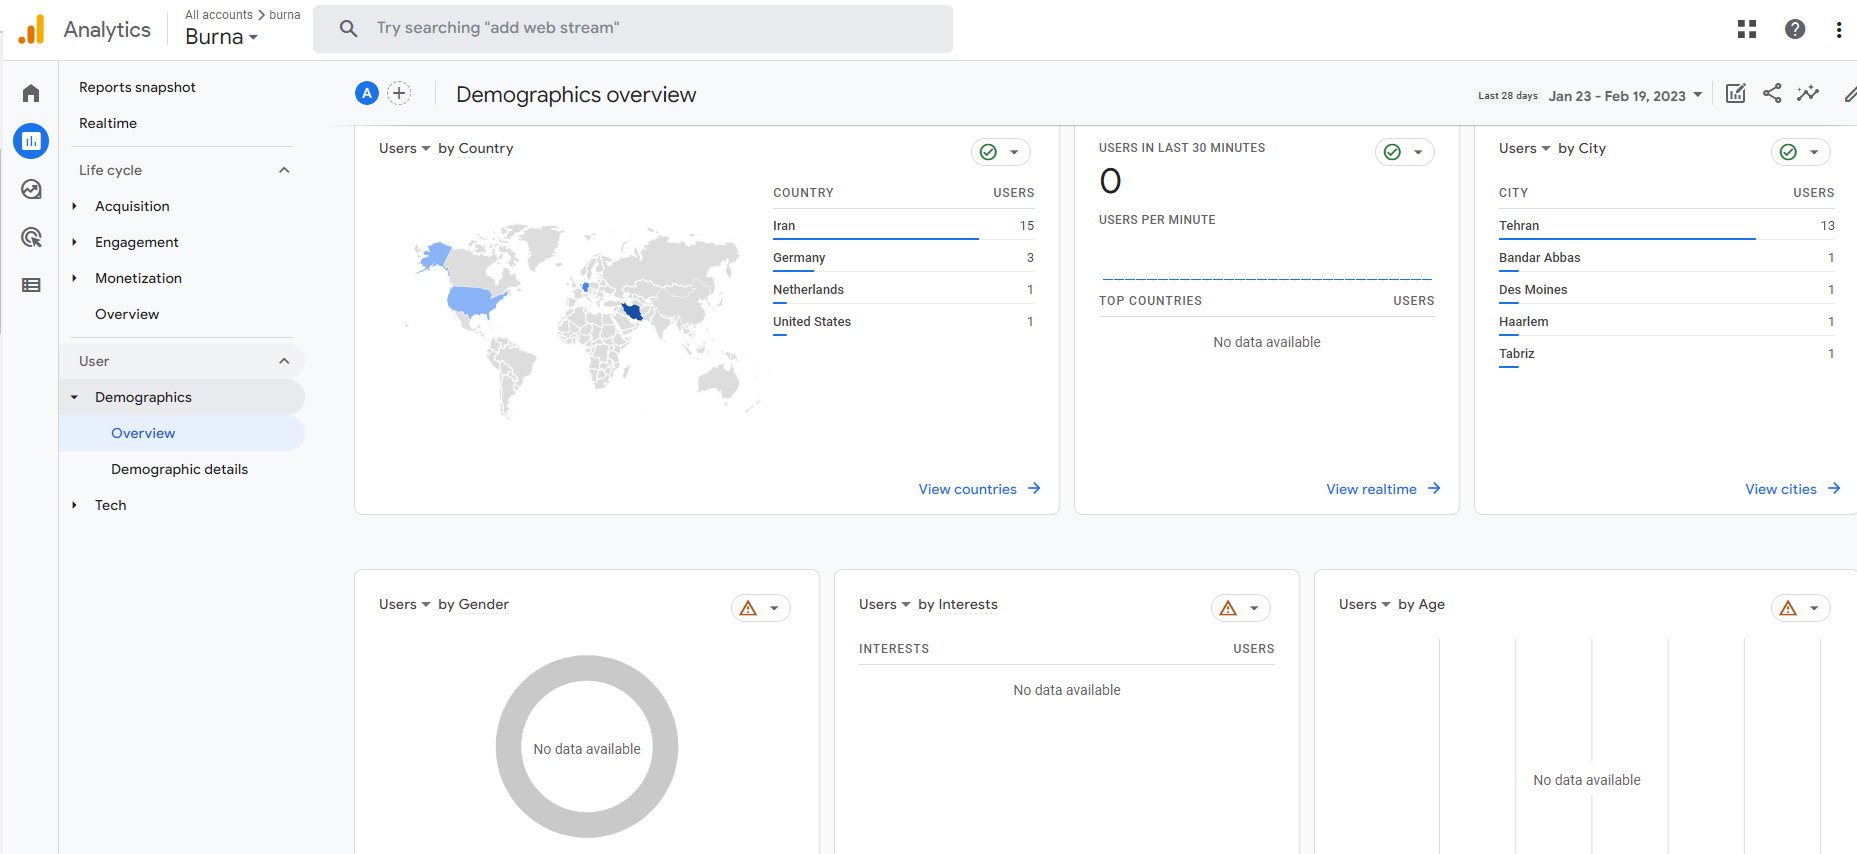Open the Google apps grid icon
Screen dimensions: 1857x854
coord(1747,29)
